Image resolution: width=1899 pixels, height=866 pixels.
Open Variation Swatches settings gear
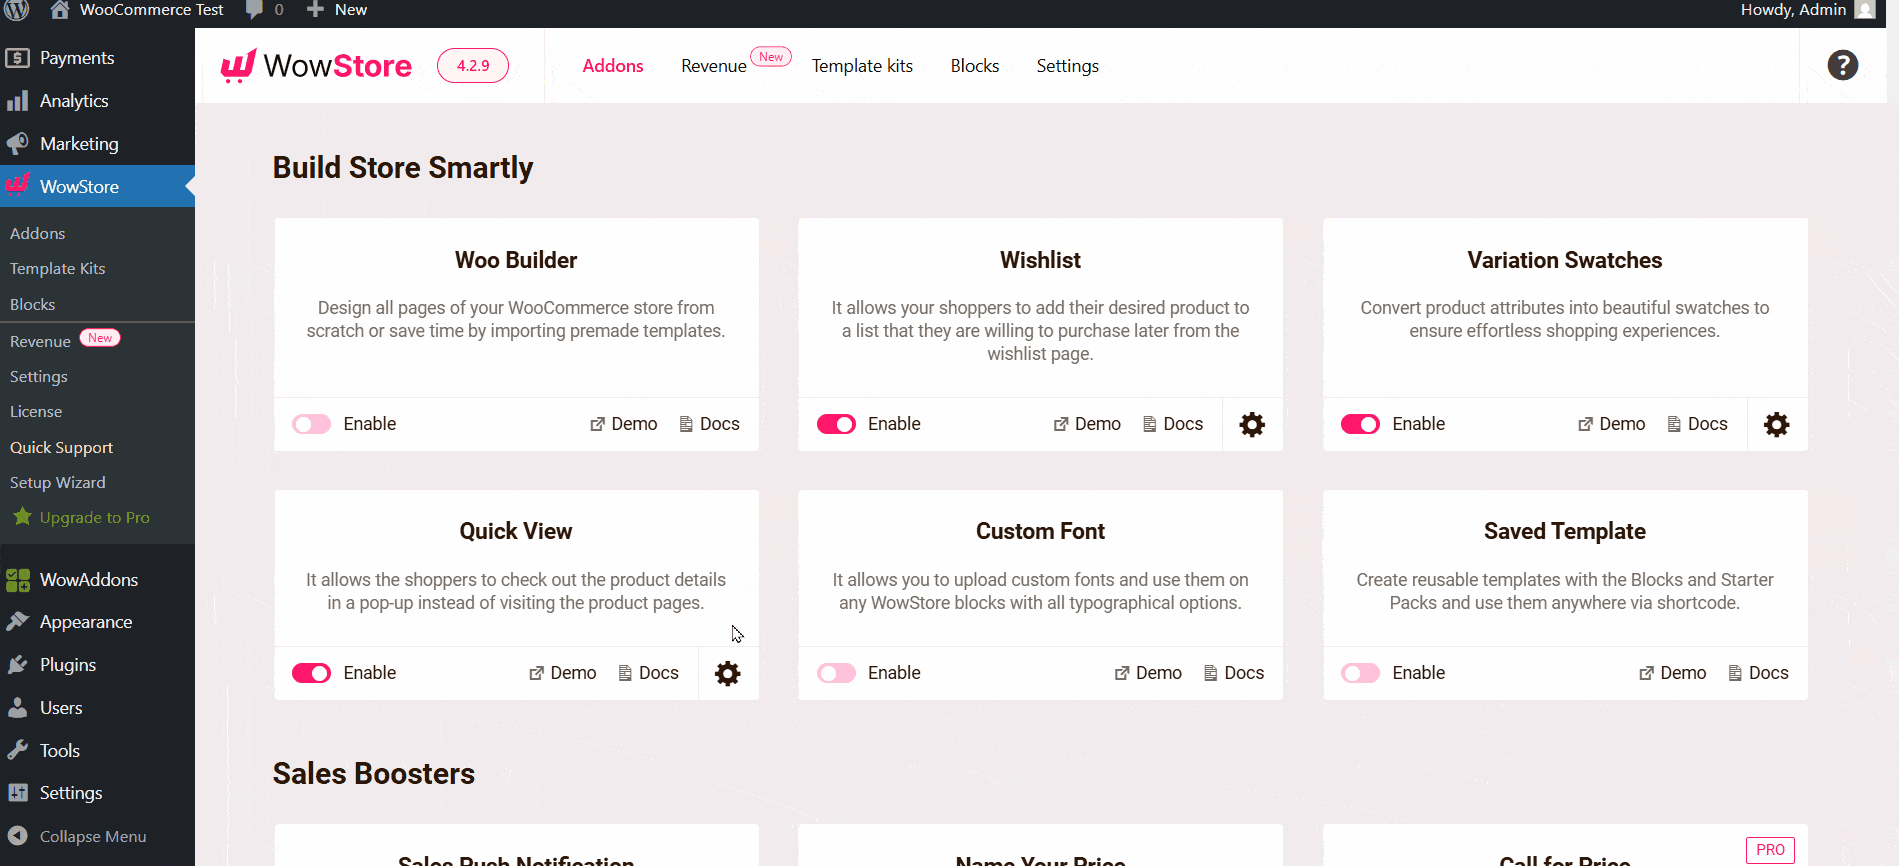(x=1776, y=424)
